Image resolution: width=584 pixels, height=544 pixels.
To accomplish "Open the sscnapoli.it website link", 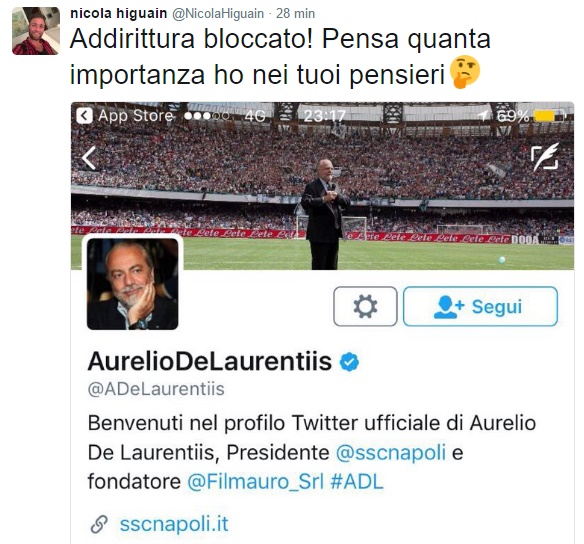I will coord(174,524).
